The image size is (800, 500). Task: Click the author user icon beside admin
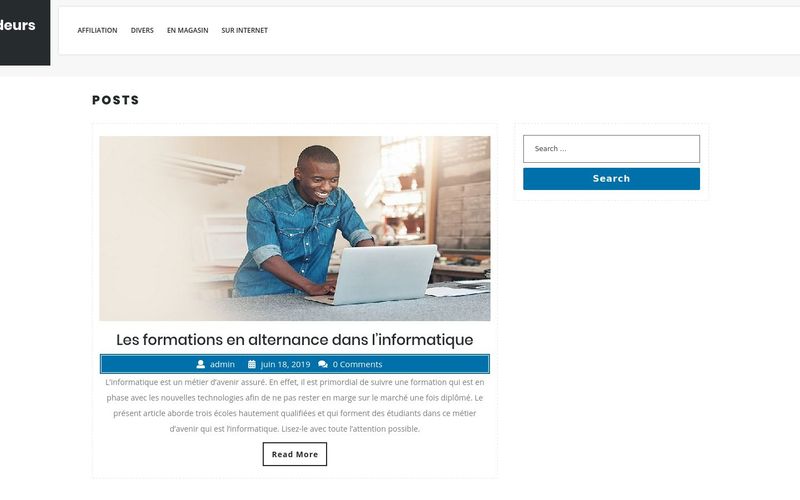[x=201, y=364]
